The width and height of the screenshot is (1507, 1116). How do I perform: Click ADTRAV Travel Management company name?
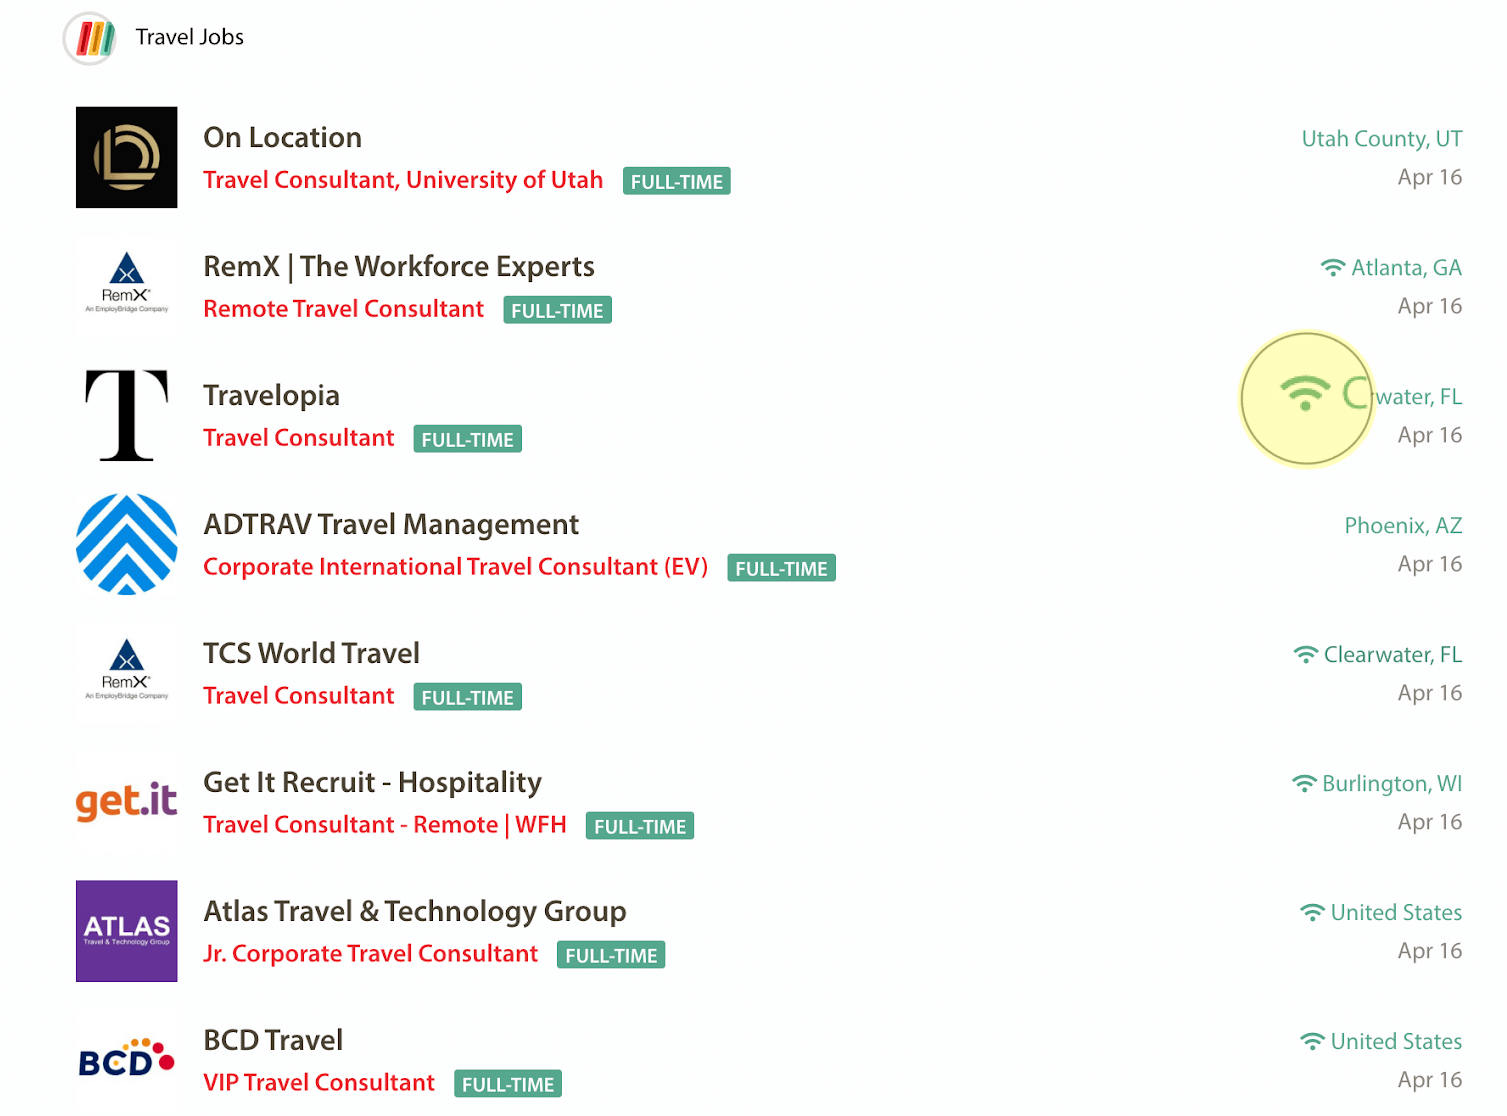click(x=391, y=525)
